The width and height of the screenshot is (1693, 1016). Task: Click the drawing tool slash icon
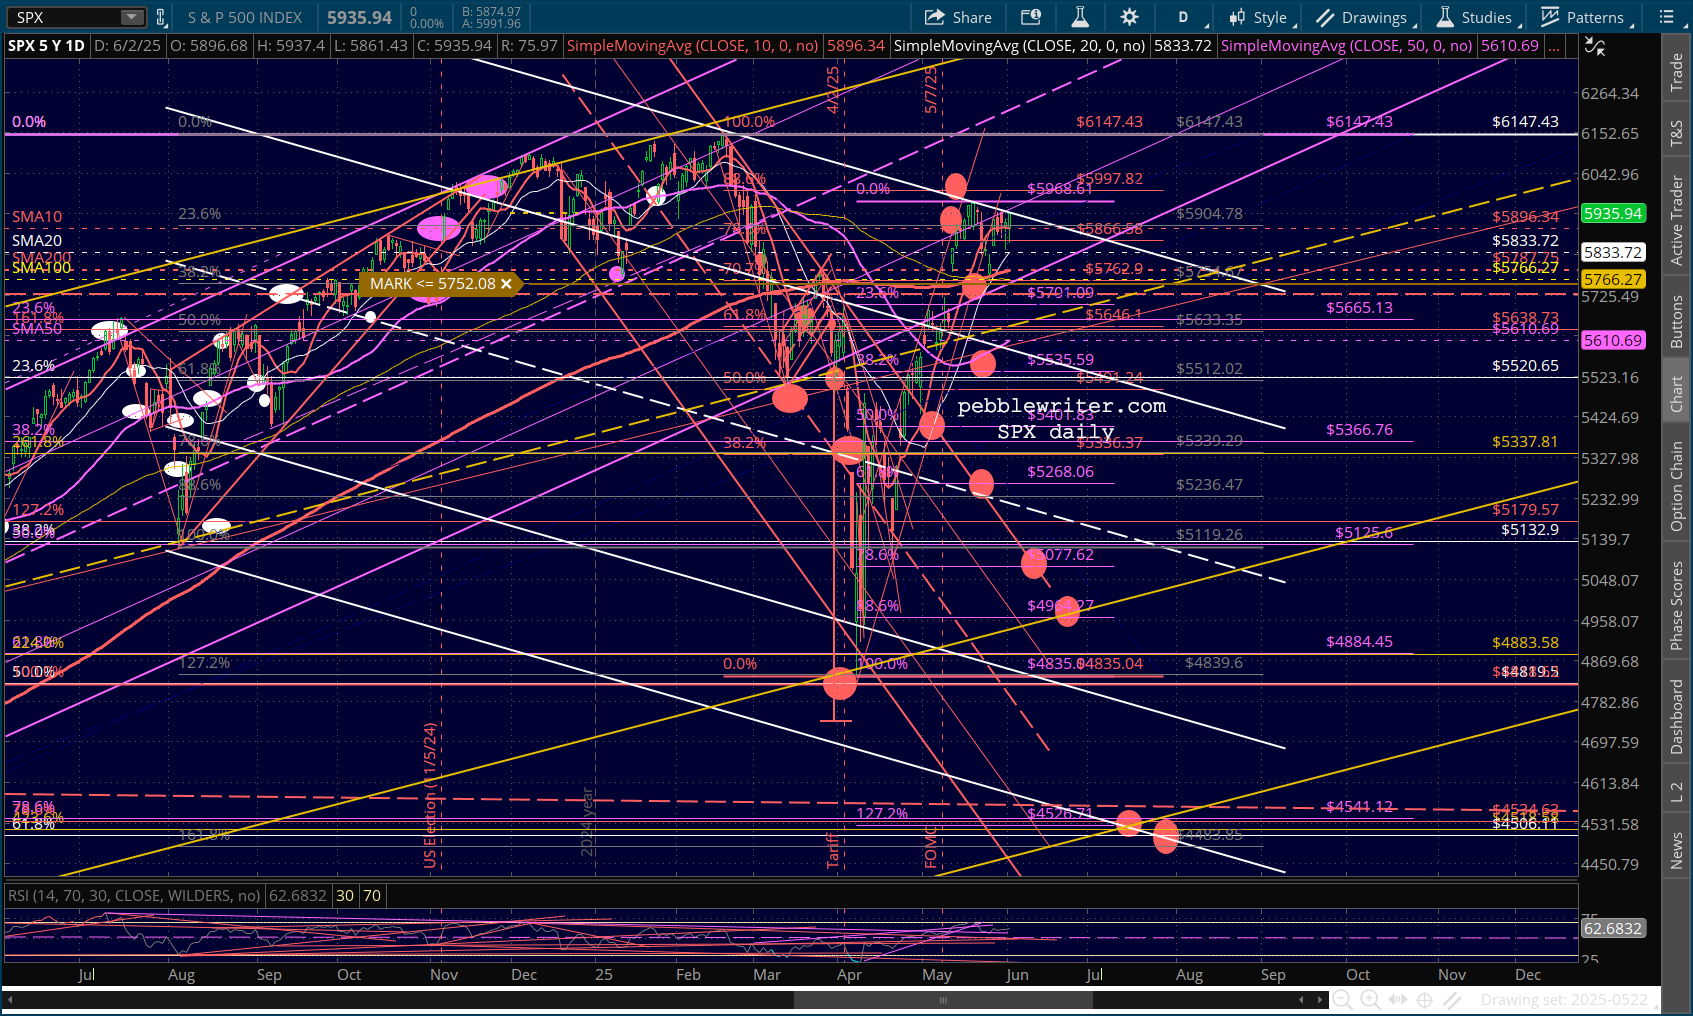(1452, 1000)
